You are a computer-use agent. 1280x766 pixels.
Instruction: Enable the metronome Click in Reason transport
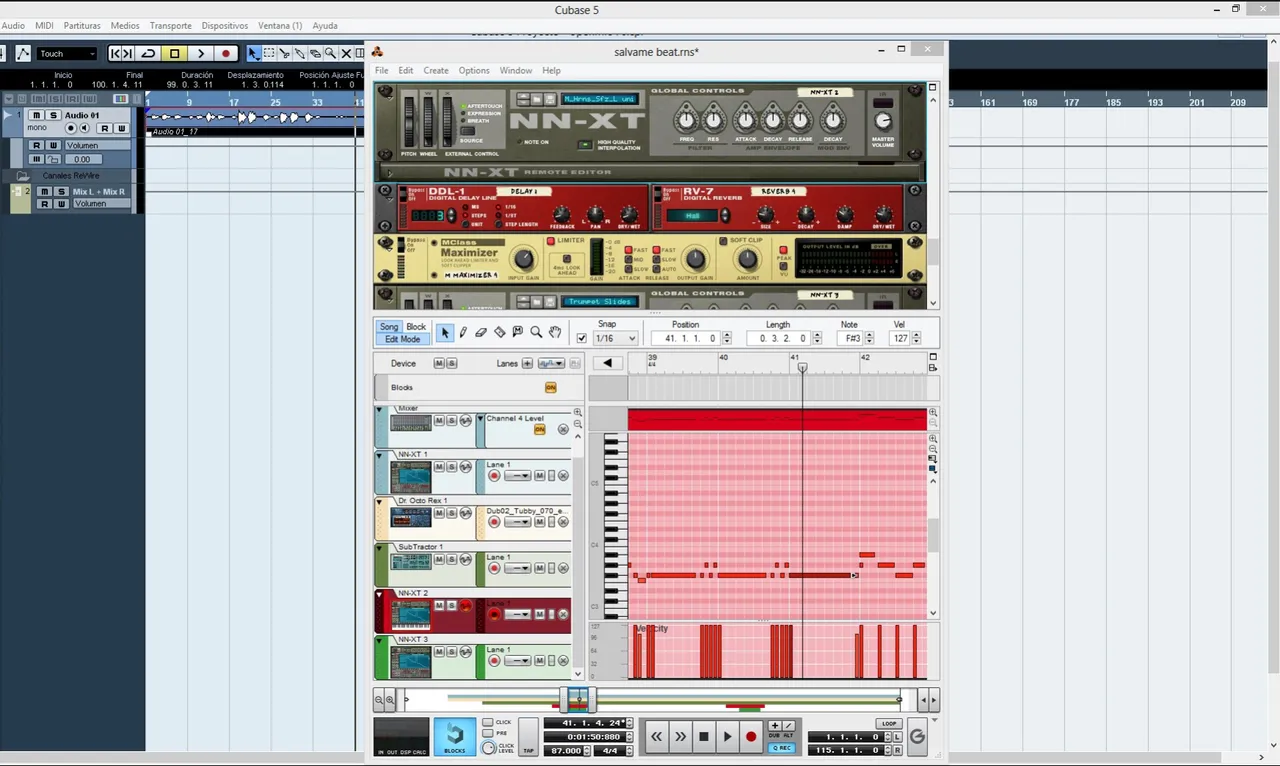click(488, 722)
